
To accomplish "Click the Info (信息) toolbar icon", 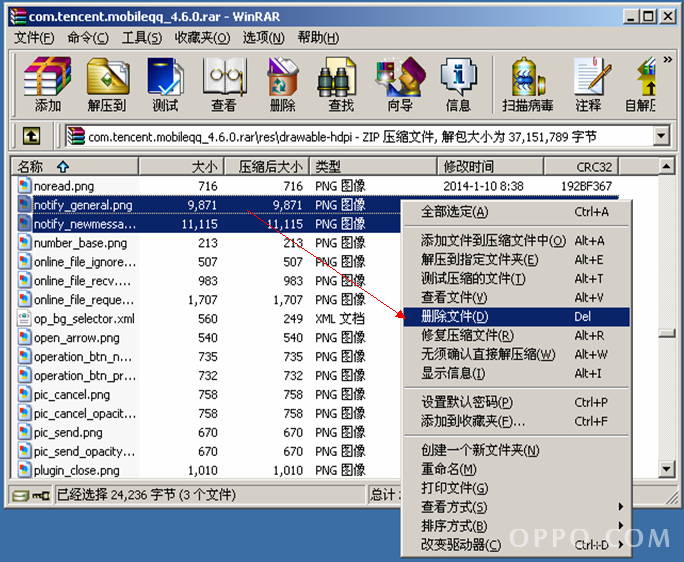I will 458,84.
